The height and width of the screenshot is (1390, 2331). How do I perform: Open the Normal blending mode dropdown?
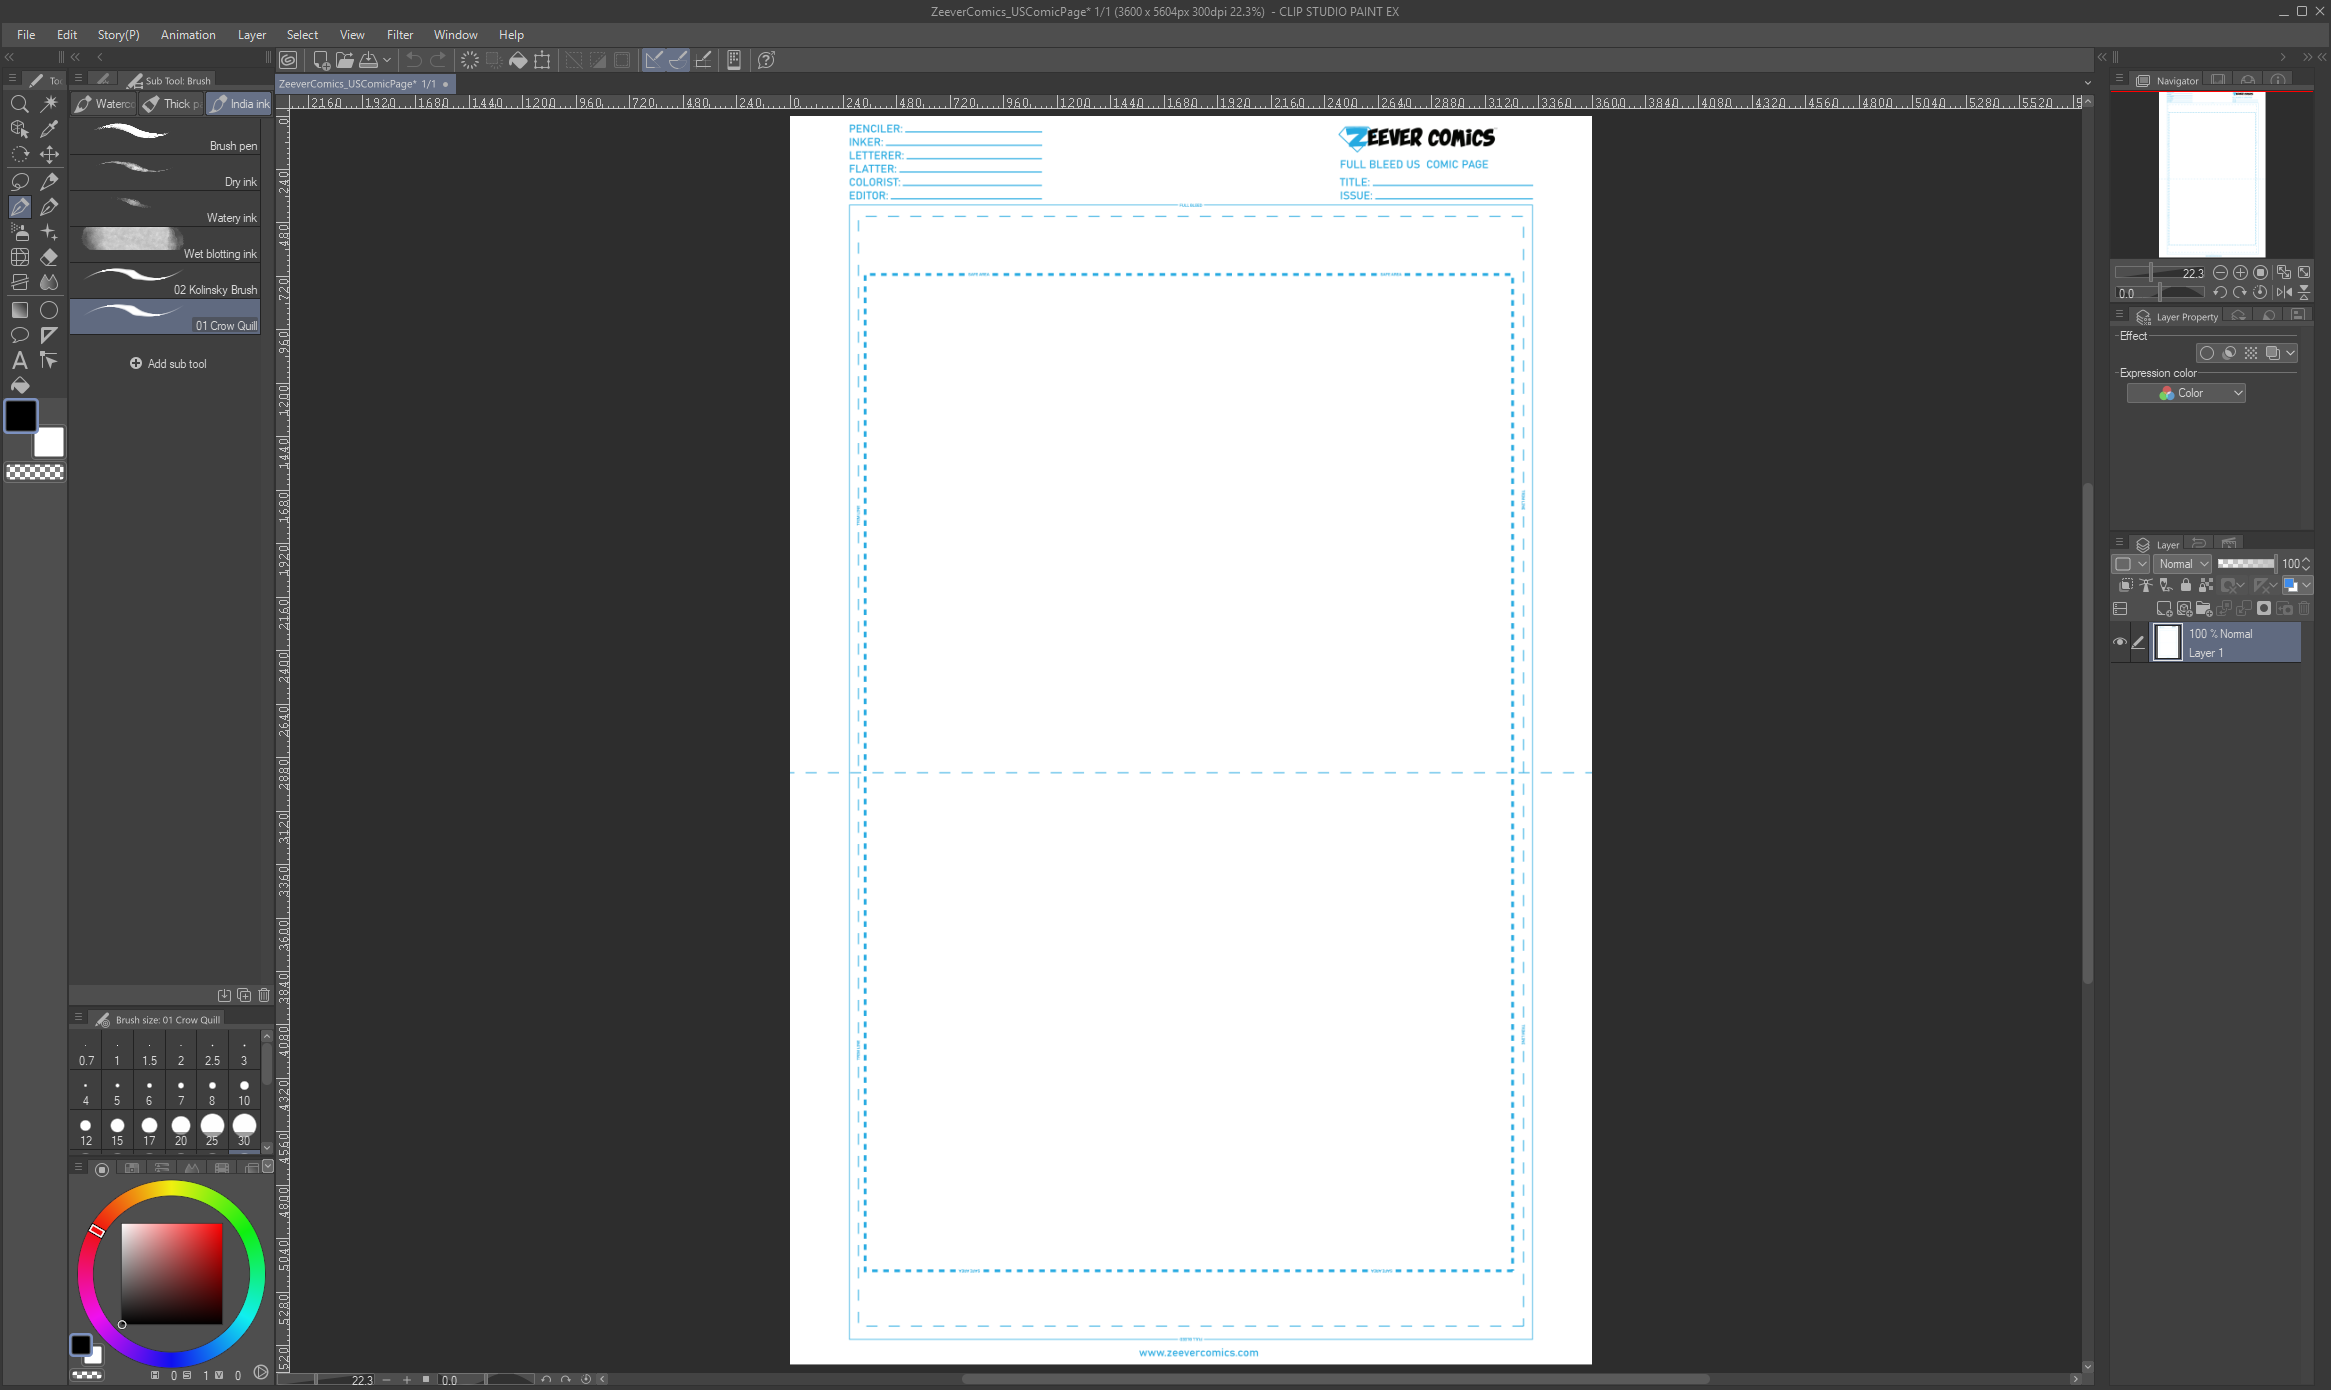point(2182,563)
